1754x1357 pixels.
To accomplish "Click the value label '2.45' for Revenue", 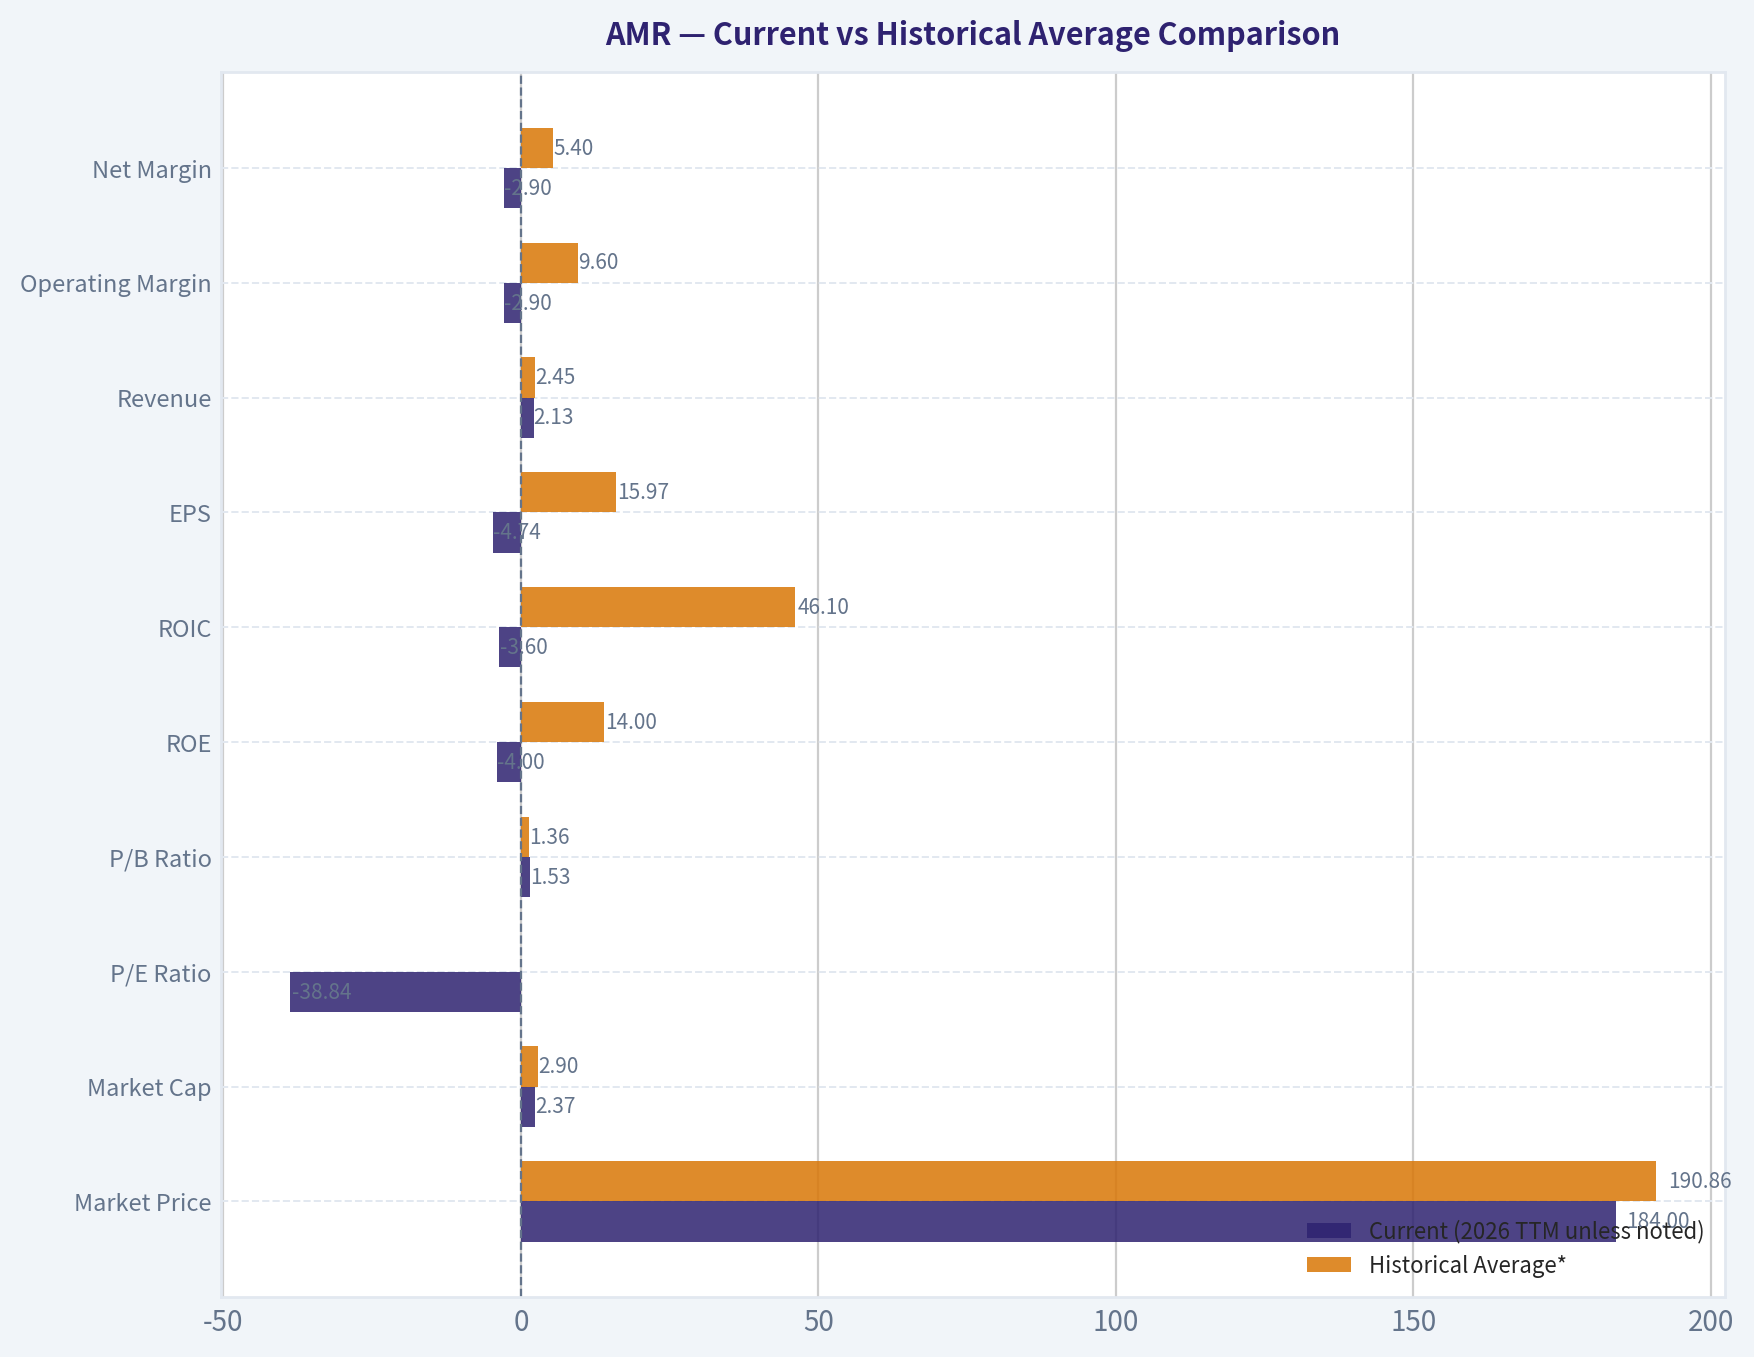I will tap(556, 377).
